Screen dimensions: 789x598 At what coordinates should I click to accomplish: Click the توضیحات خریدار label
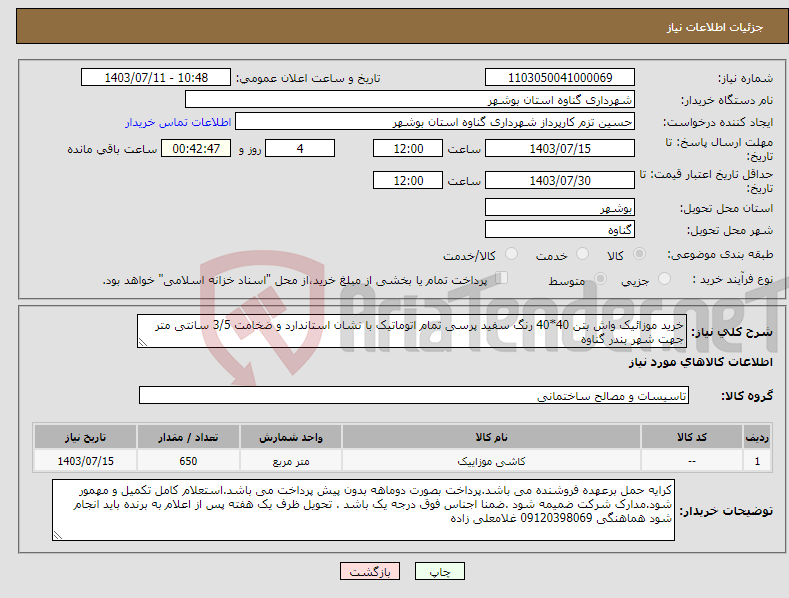(x=726, y=511)
